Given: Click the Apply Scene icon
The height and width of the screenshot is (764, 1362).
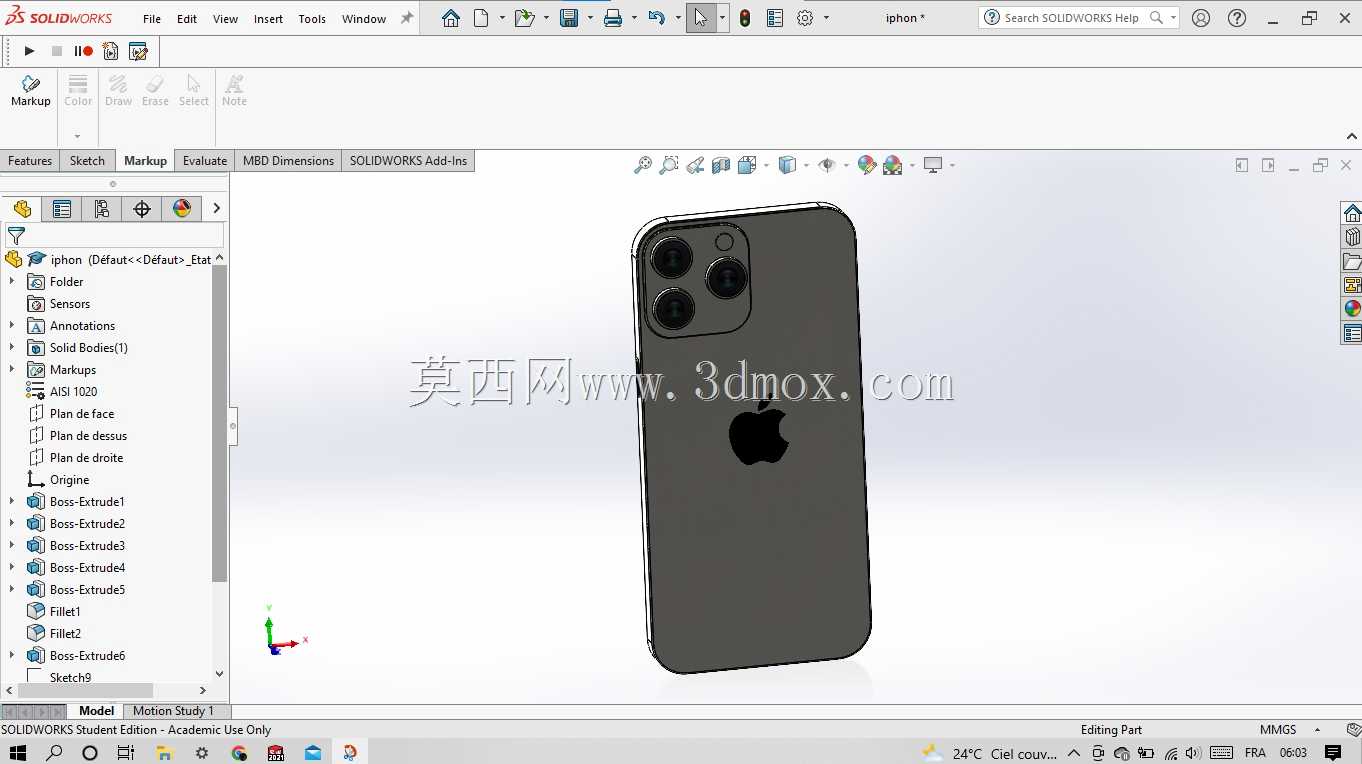Looking at the screenshot, I should pos(892,165).
